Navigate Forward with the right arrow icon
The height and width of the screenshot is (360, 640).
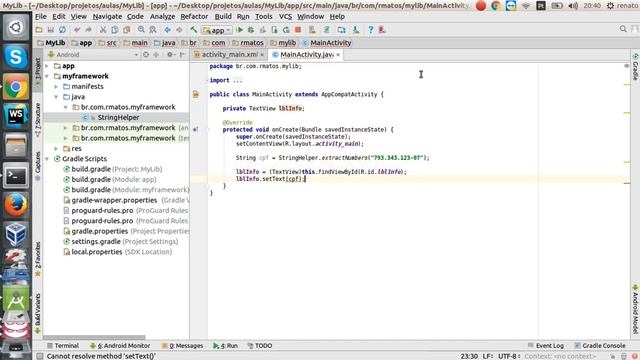tap(179, 30)
